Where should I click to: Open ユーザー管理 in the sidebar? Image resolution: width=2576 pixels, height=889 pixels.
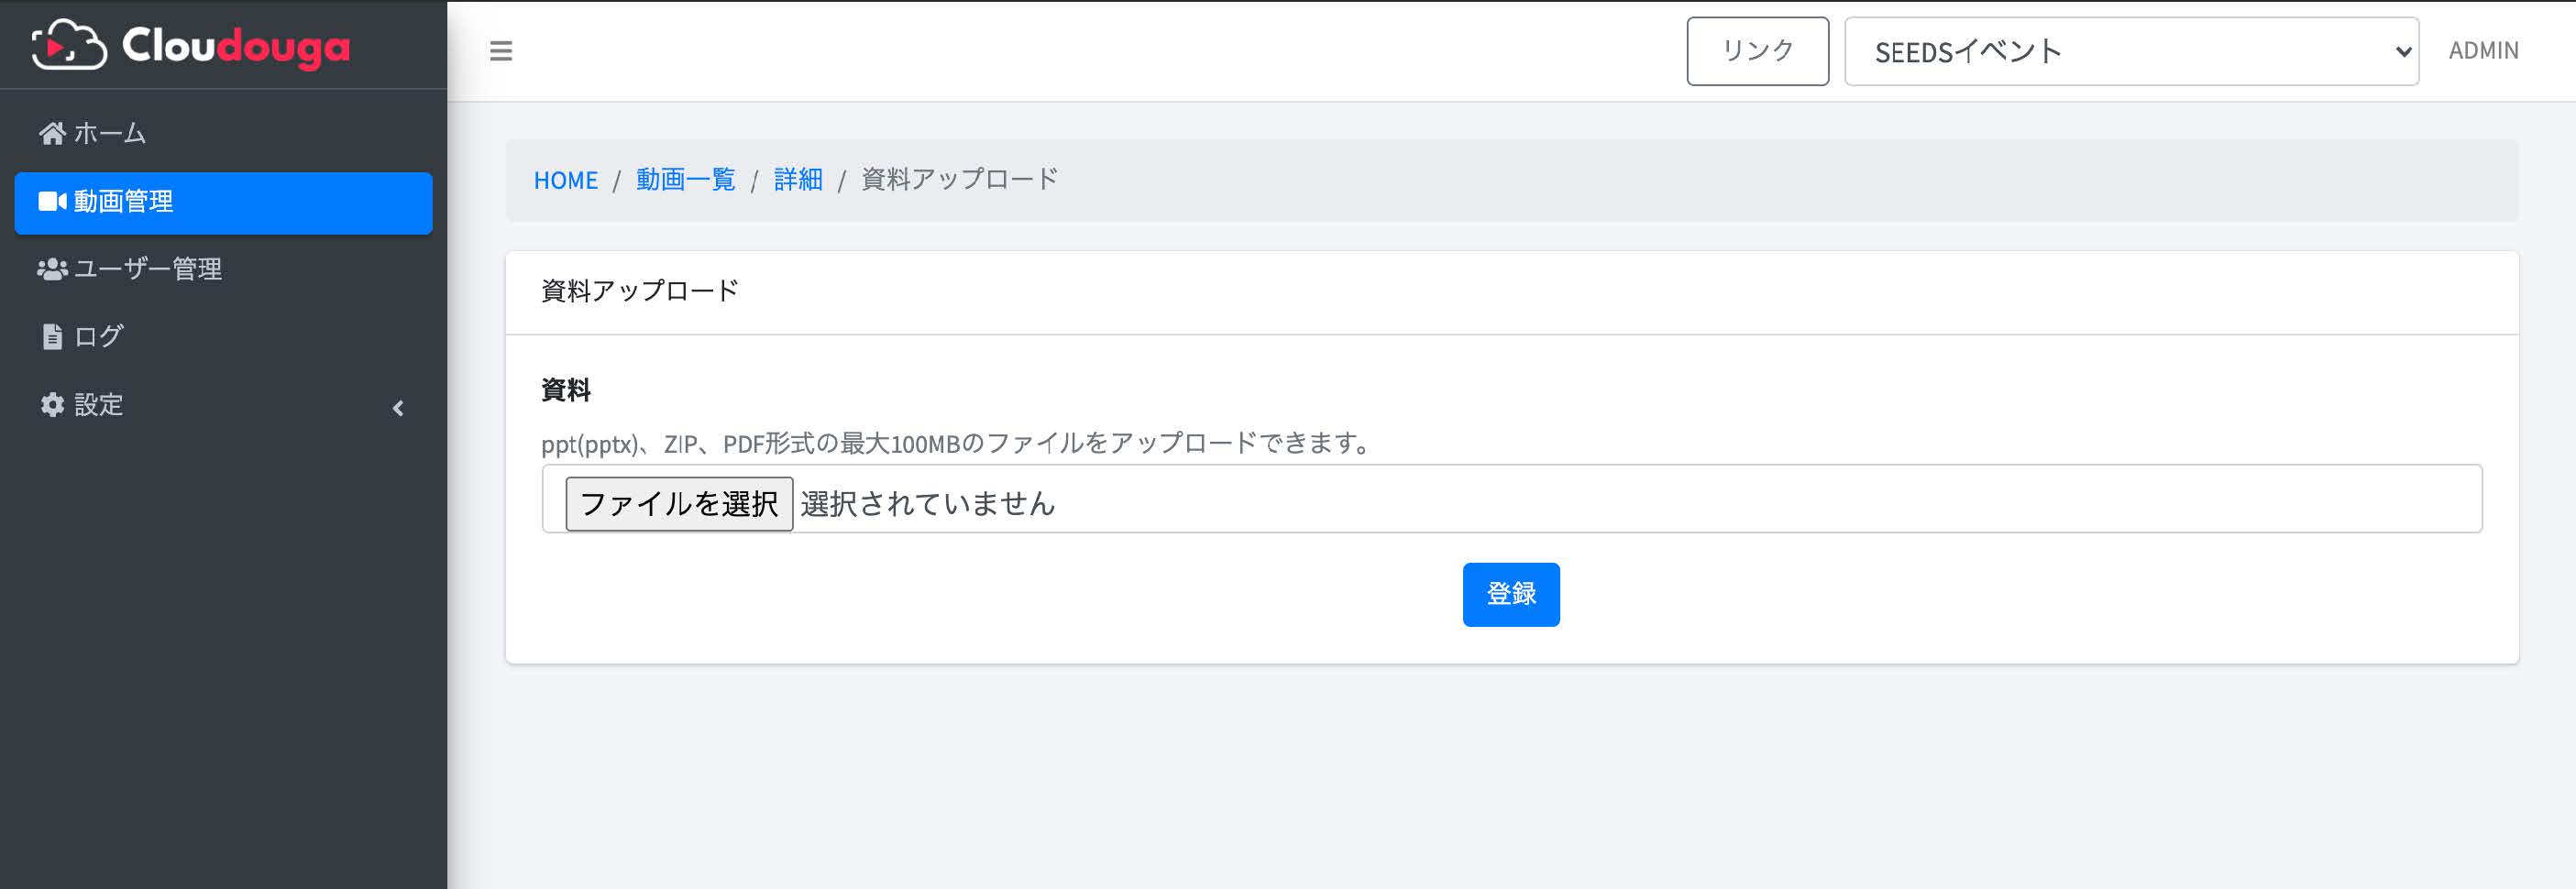[224, 269]
